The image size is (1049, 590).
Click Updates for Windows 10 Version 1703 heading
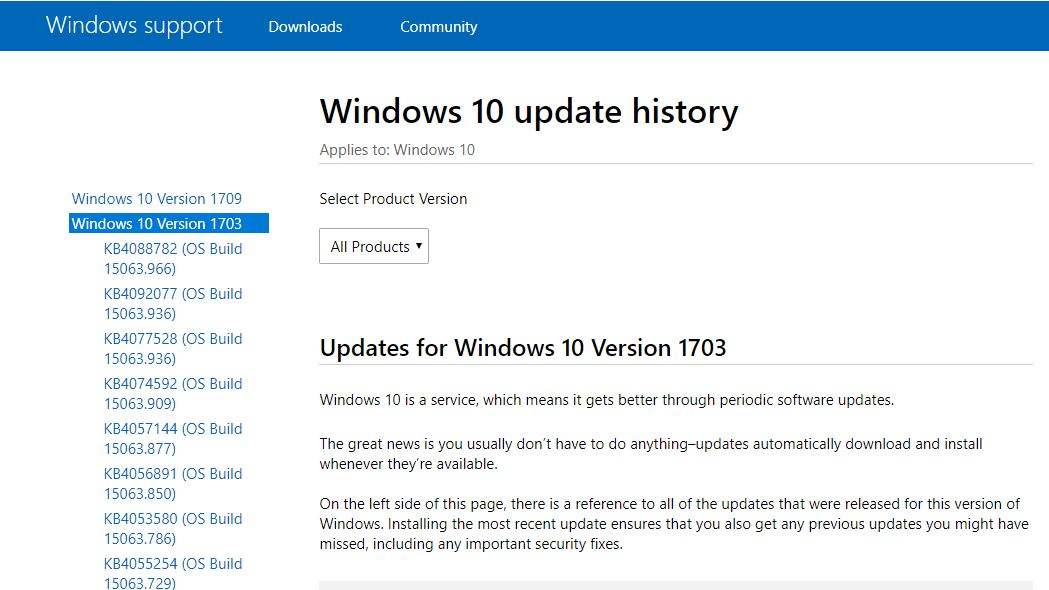[x=522, y=348]
